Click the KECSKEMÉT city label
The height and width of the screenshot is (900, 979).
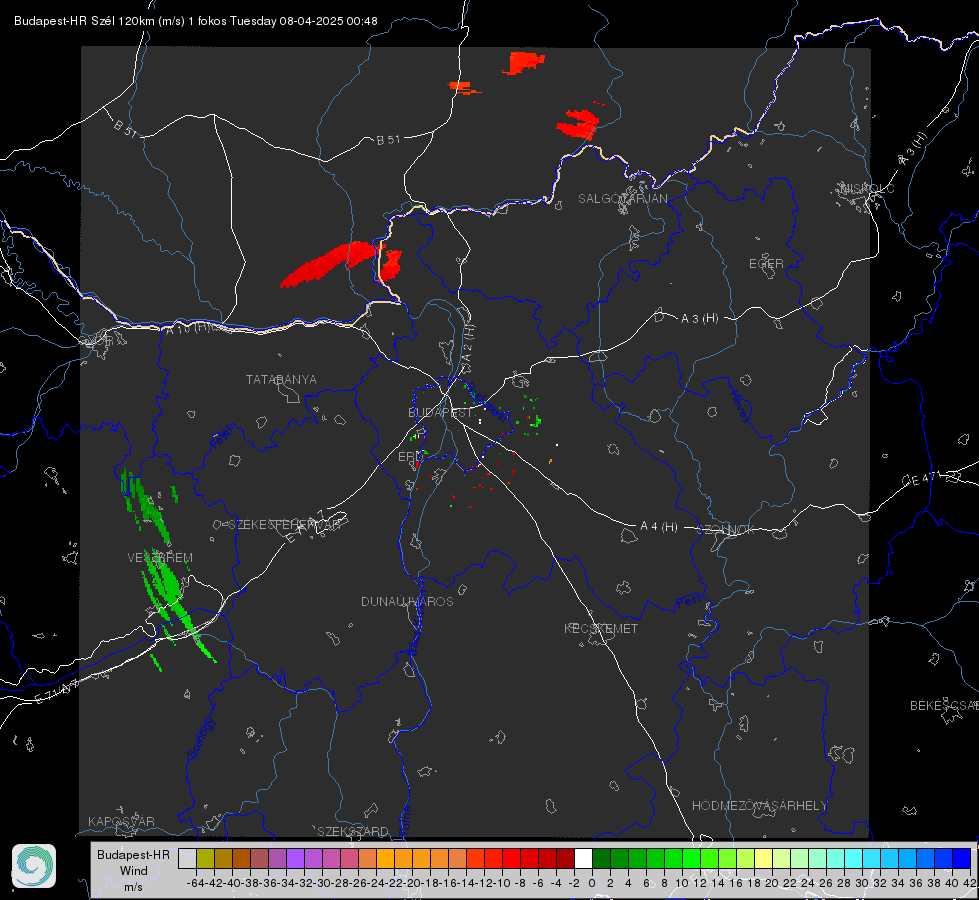tap(601, 629)
